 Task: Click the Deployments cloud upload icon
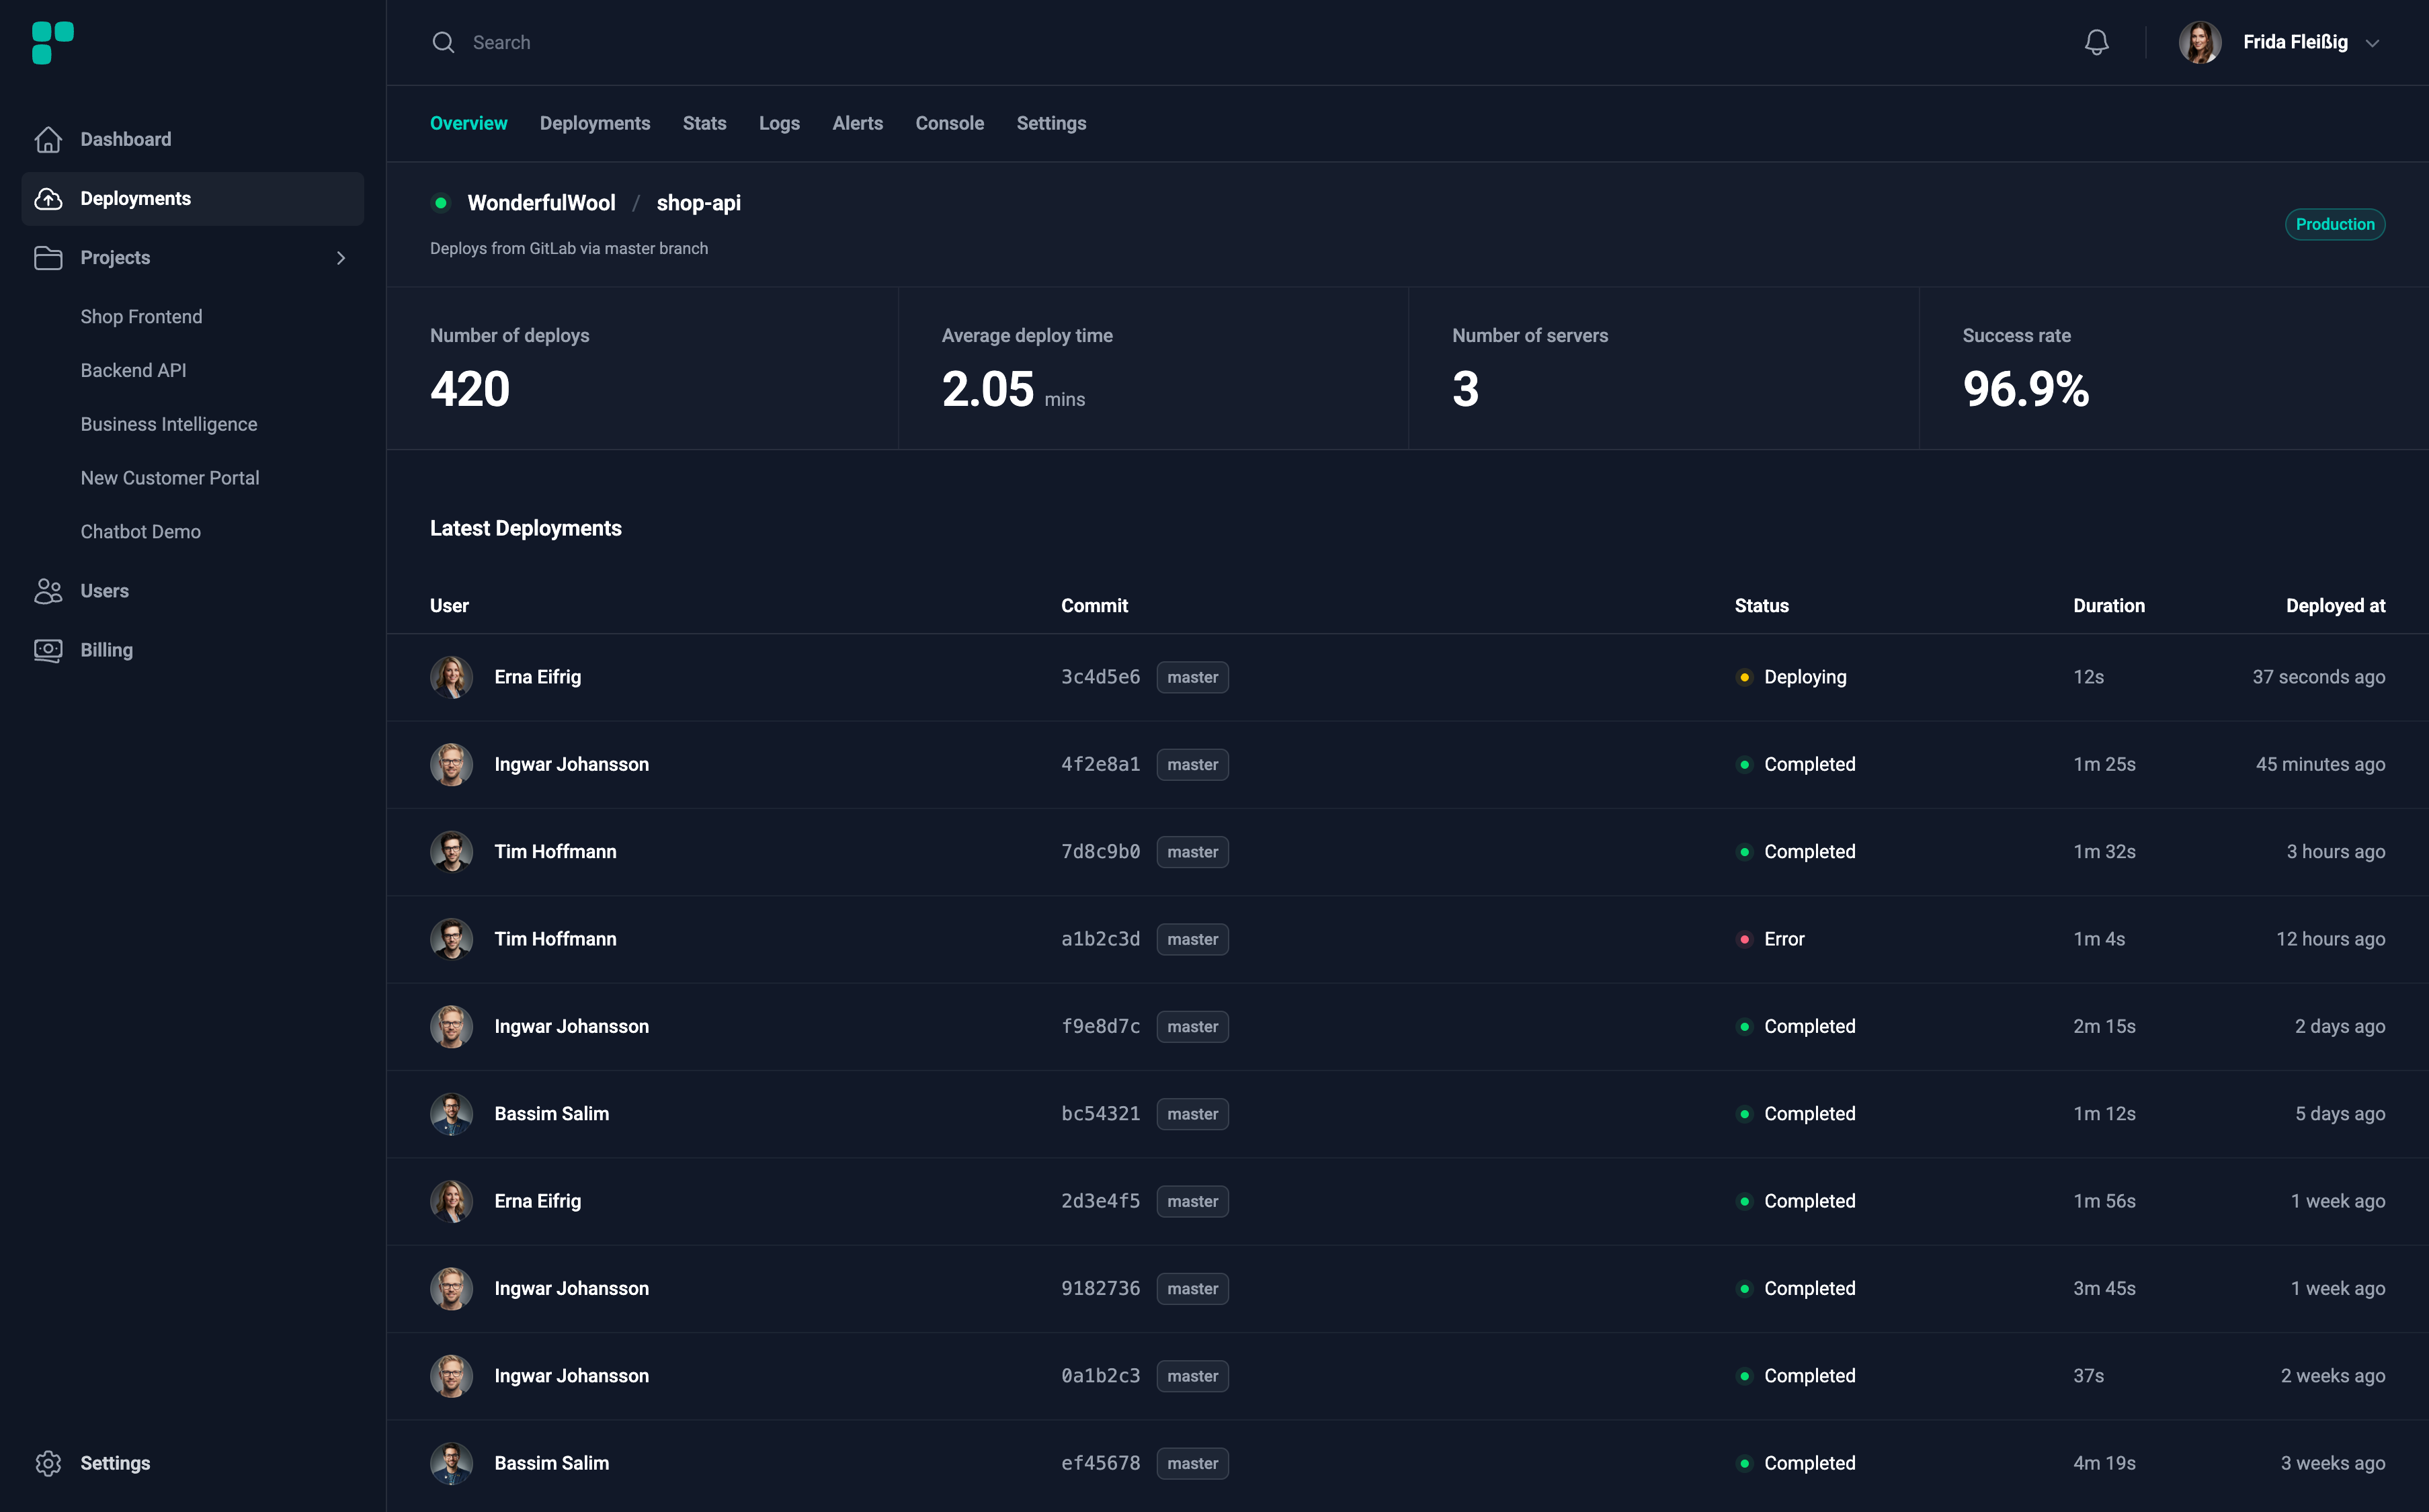48,198
